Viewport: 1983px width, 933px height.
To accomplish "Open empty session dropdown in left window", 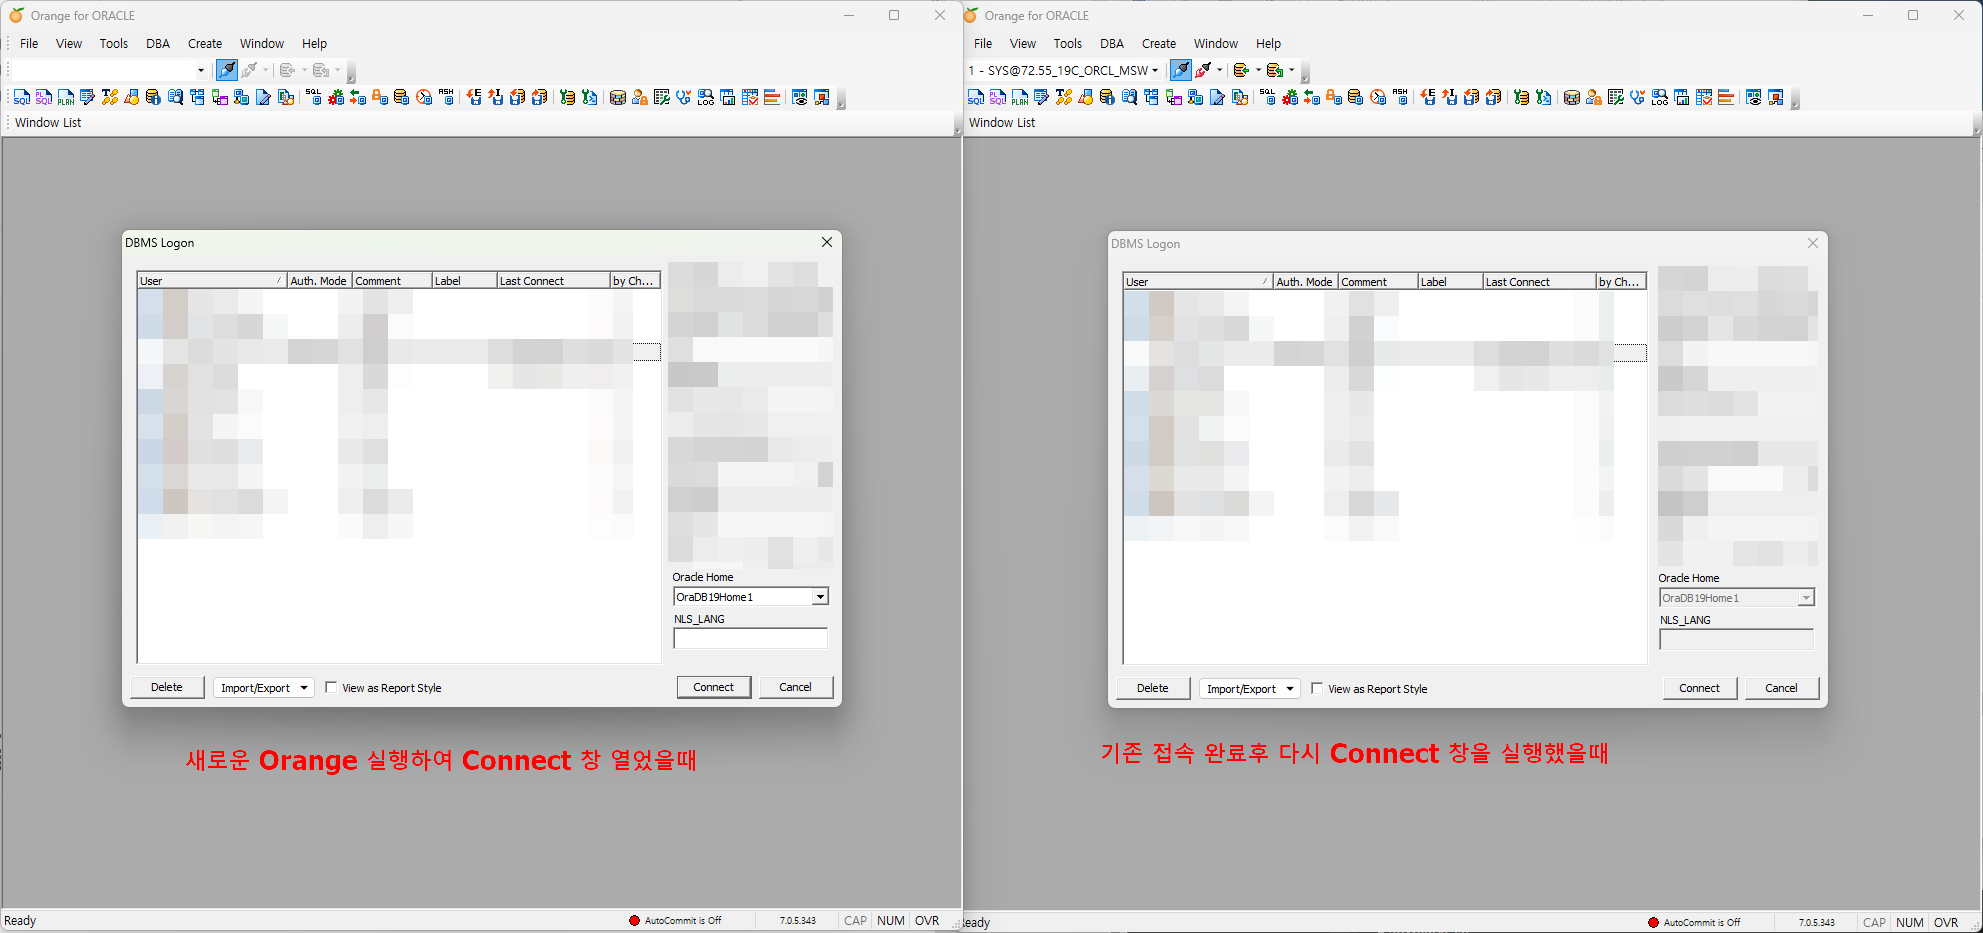I will pyautogui.click(x=200, y=70).
